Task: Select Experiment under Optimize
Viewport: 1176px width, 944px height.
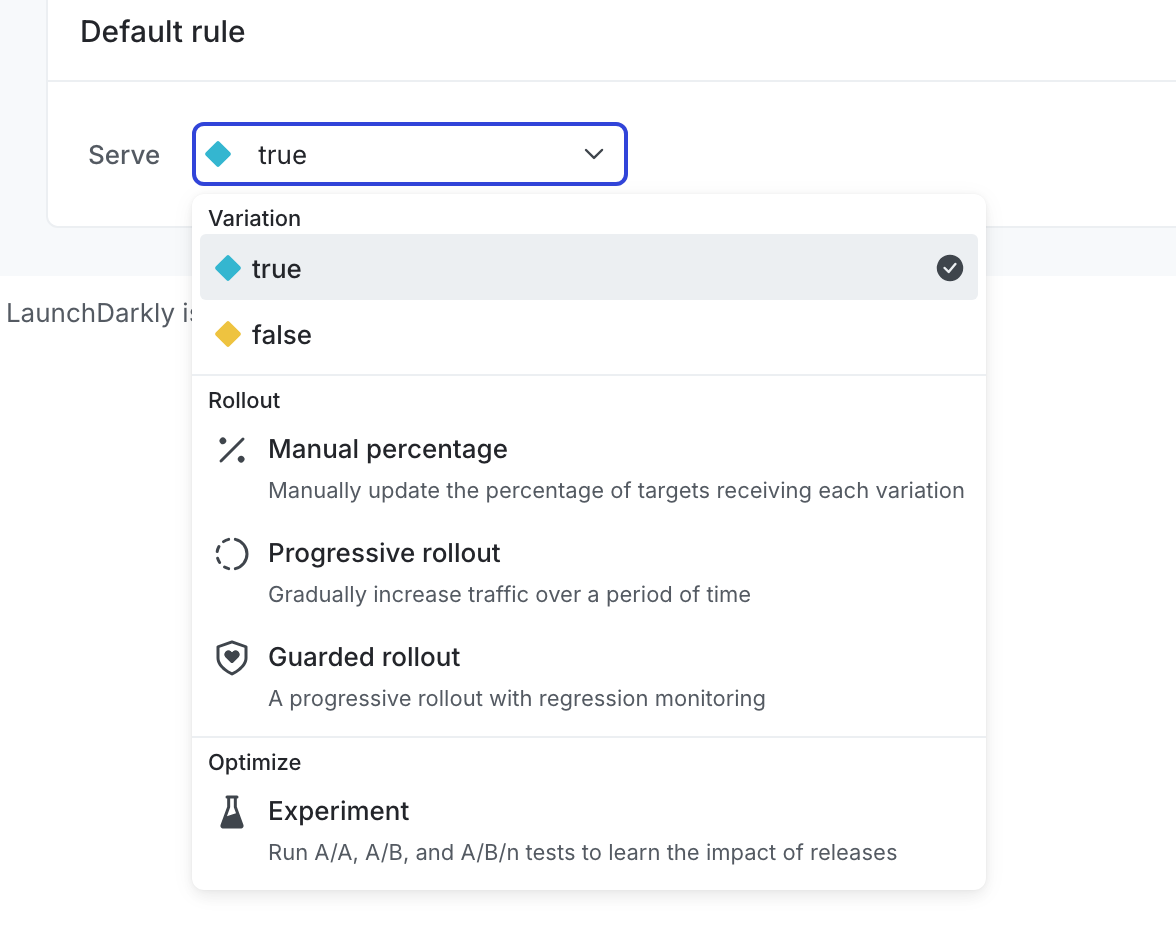Action: coord(339,811)
